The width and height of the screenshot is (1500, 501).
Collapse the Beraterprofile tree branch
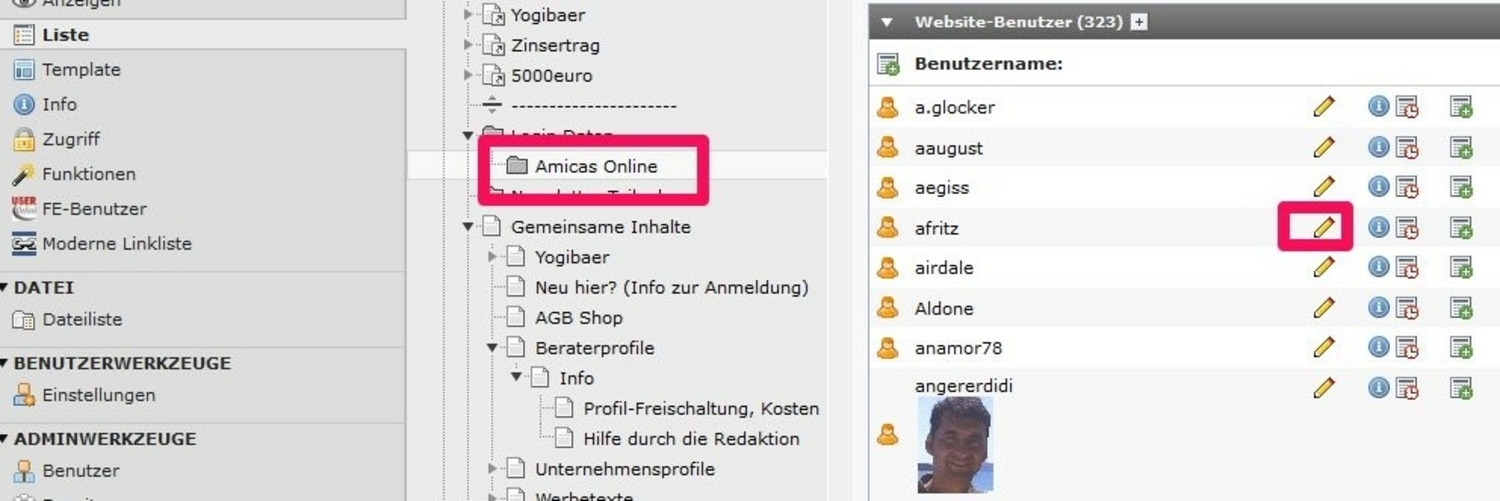pos(492,348)
